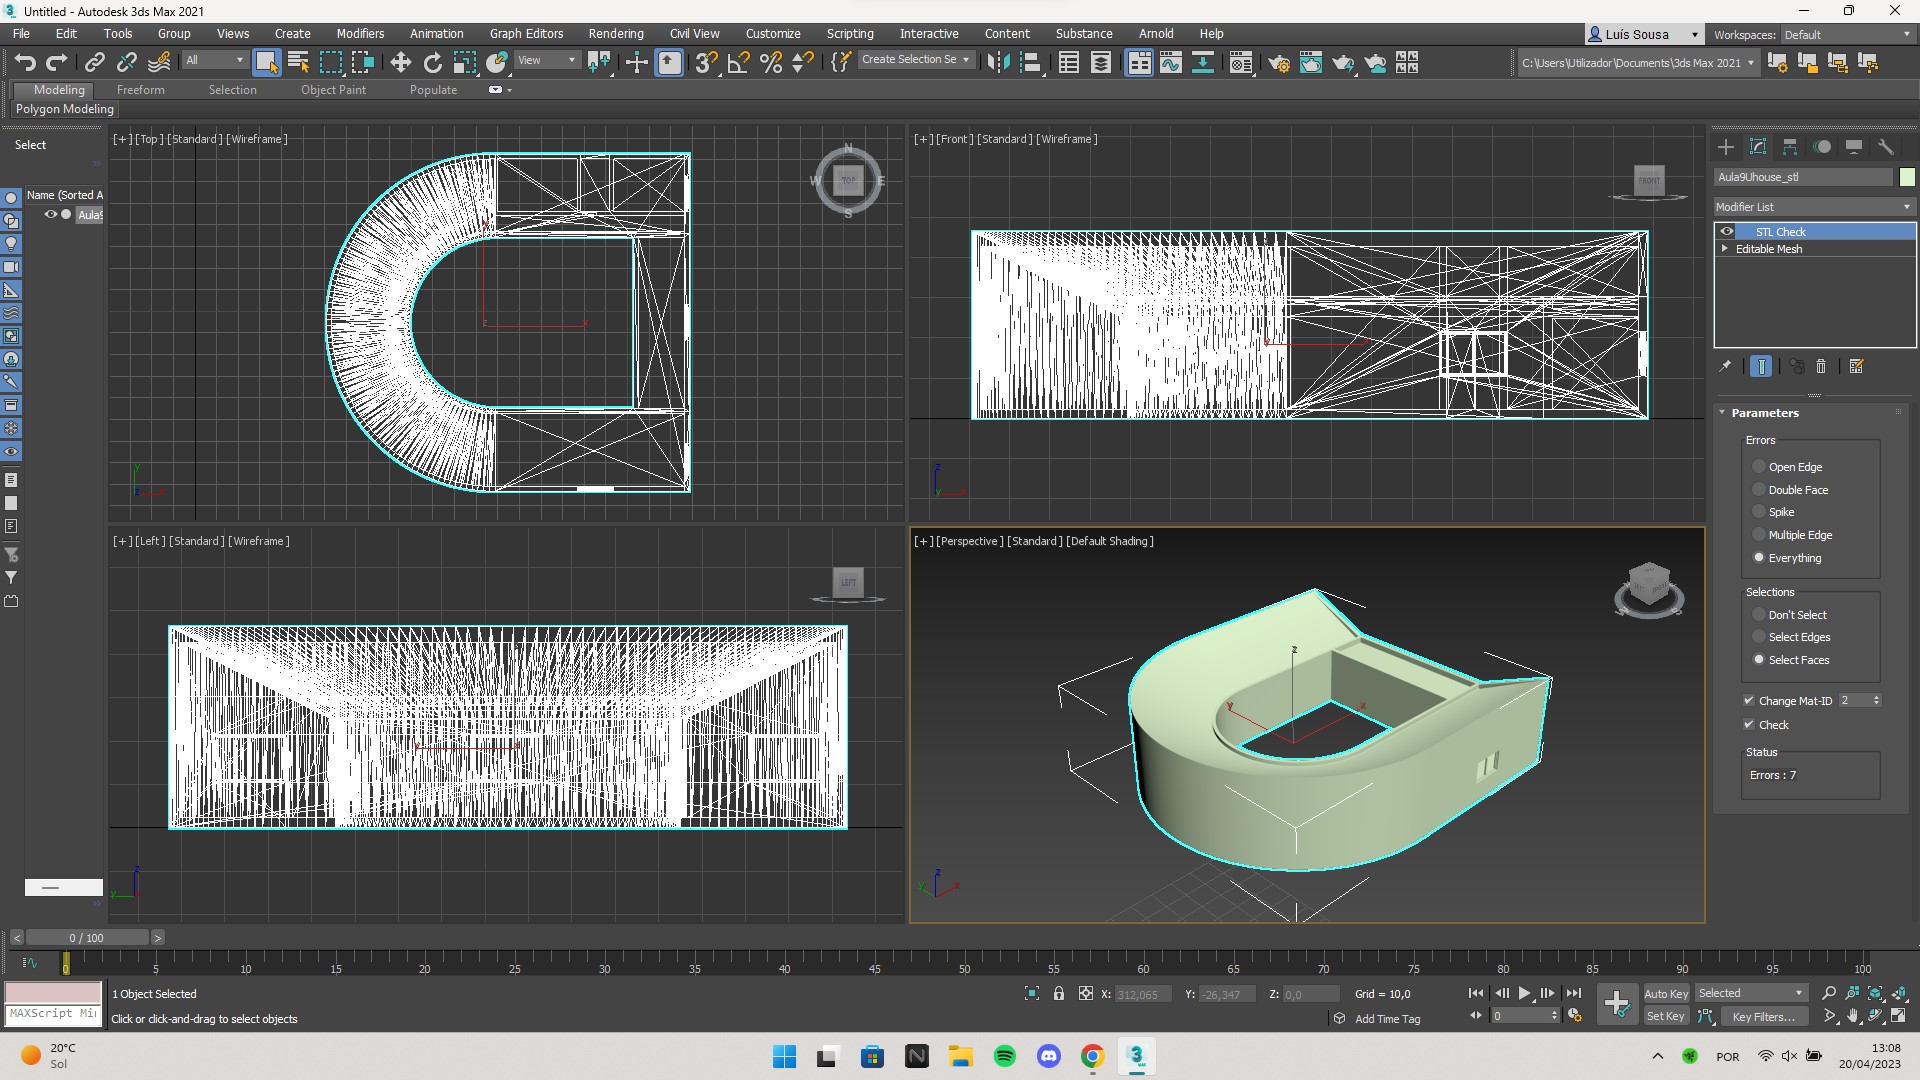Toggle STL Check modifier eye visibility
The height and width of the screenshot is (1080, 1920).
tap(1727, 232)
